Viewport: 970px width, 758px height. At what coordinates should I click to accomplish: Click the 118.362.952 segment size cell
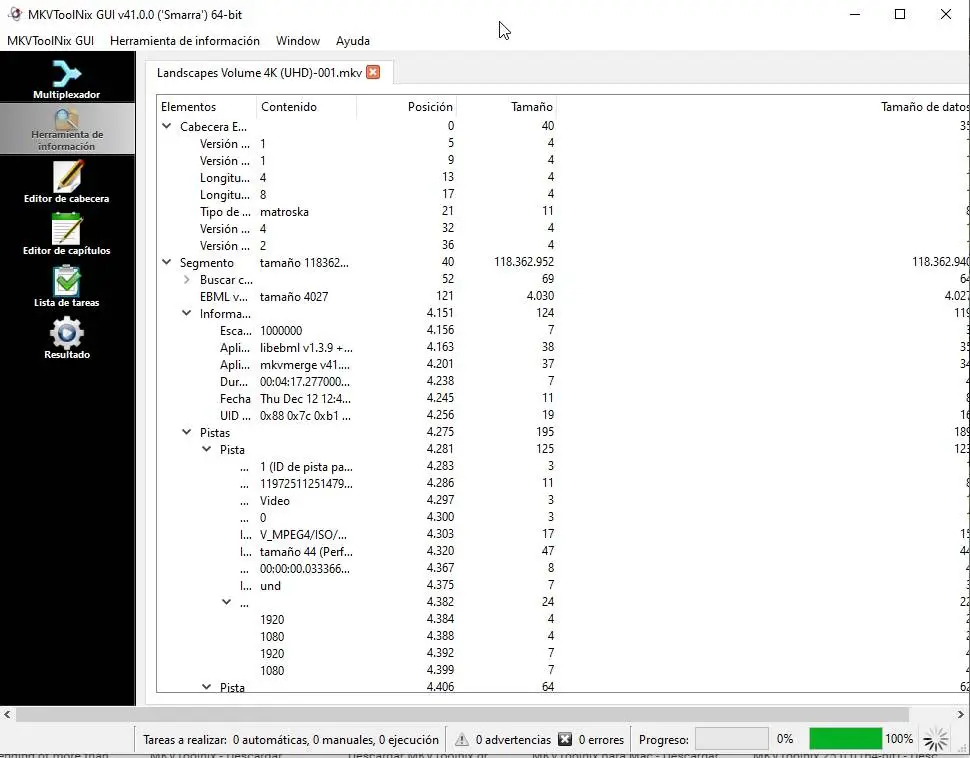click(x=523, y=262)
